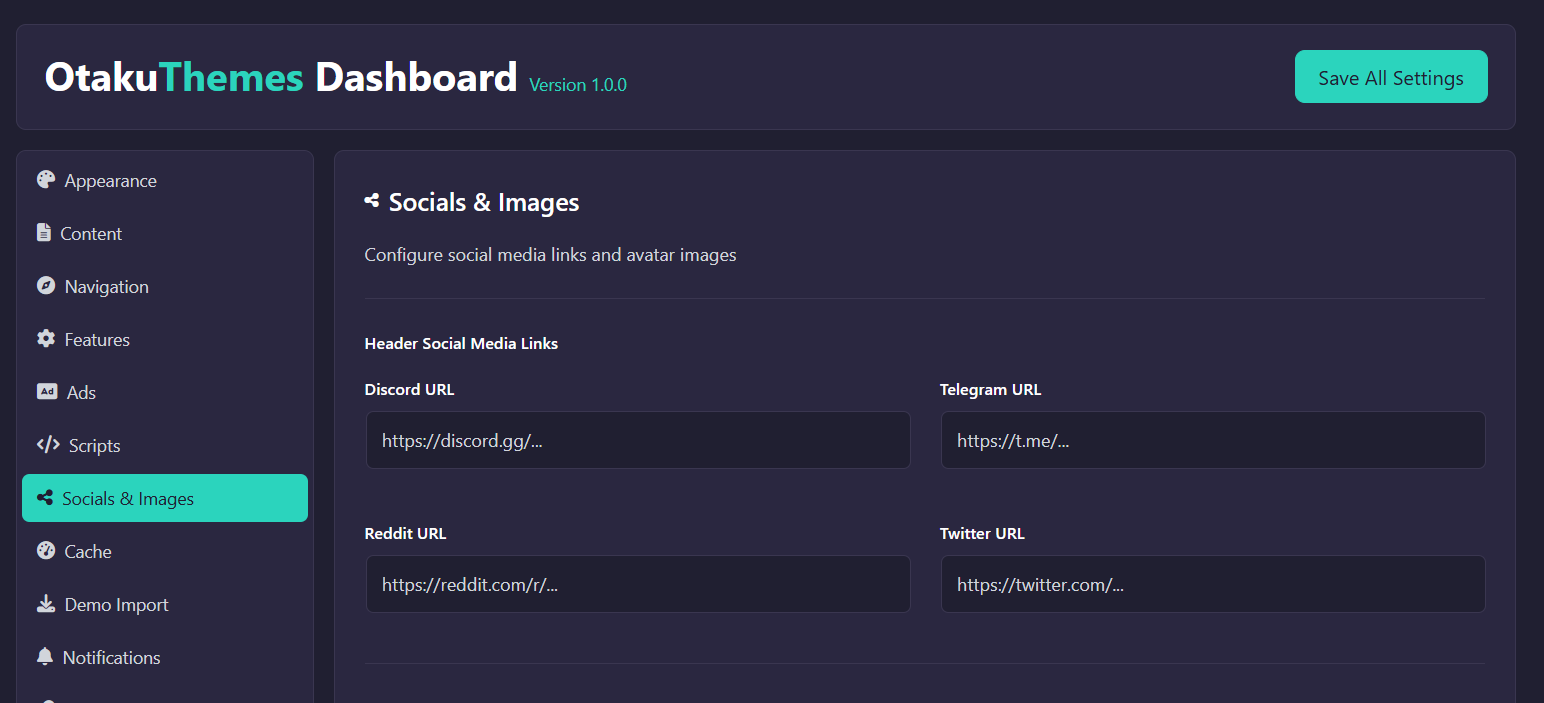
Task: Click inside the Discord URL field
Action: [x=637, y=440]
